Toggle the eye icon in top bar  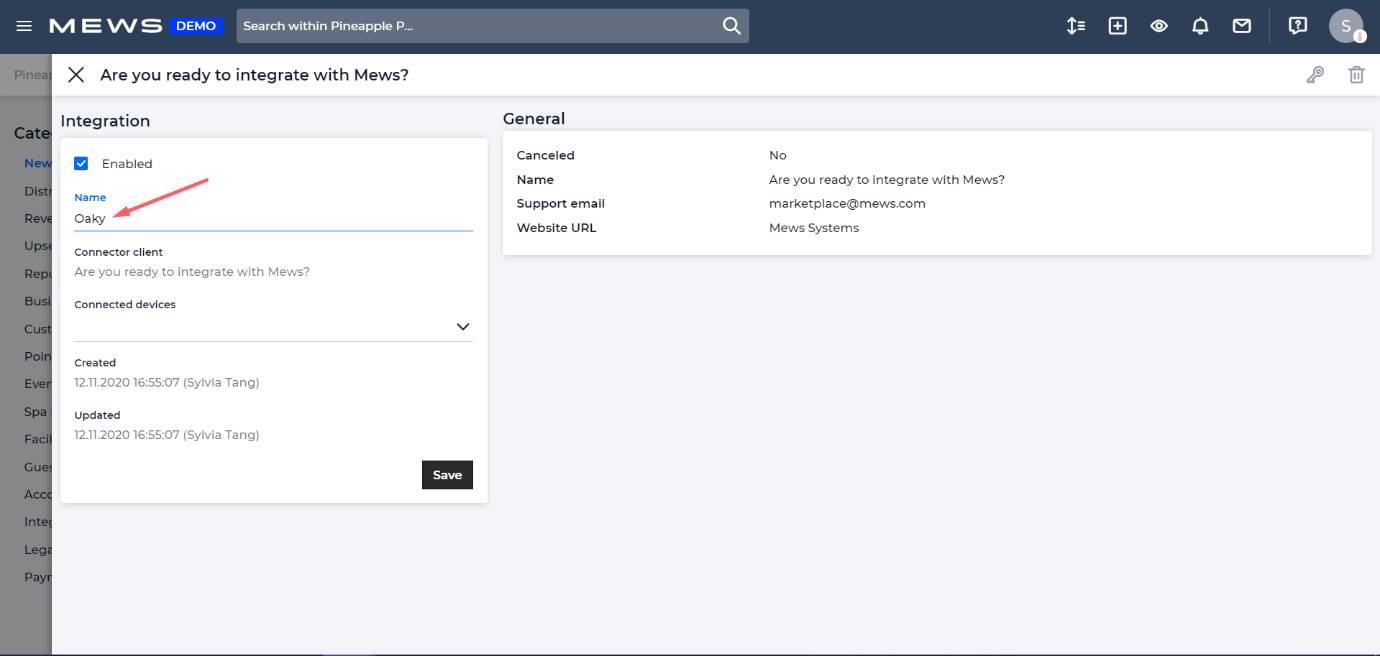pos(1159,26)
